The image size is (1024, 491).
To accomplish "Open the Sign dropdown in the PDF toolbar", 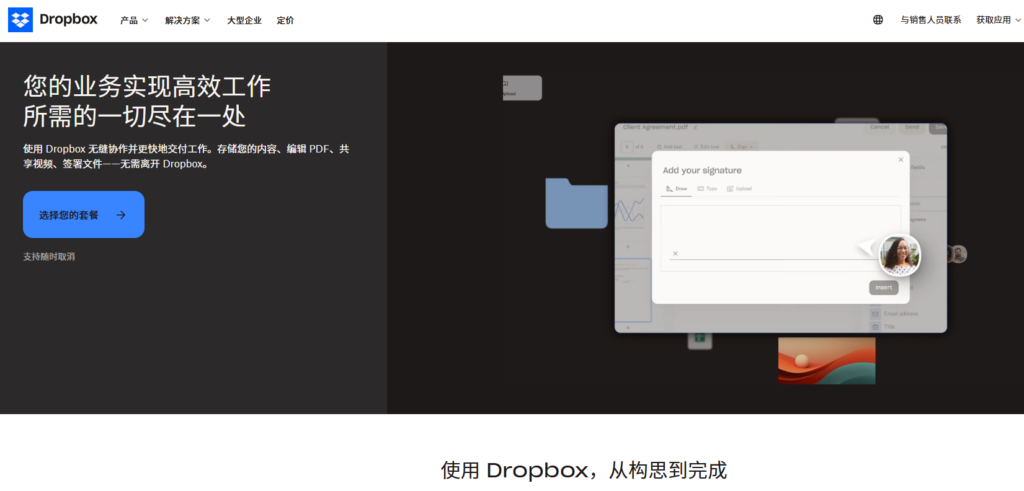I will (741, 147).
